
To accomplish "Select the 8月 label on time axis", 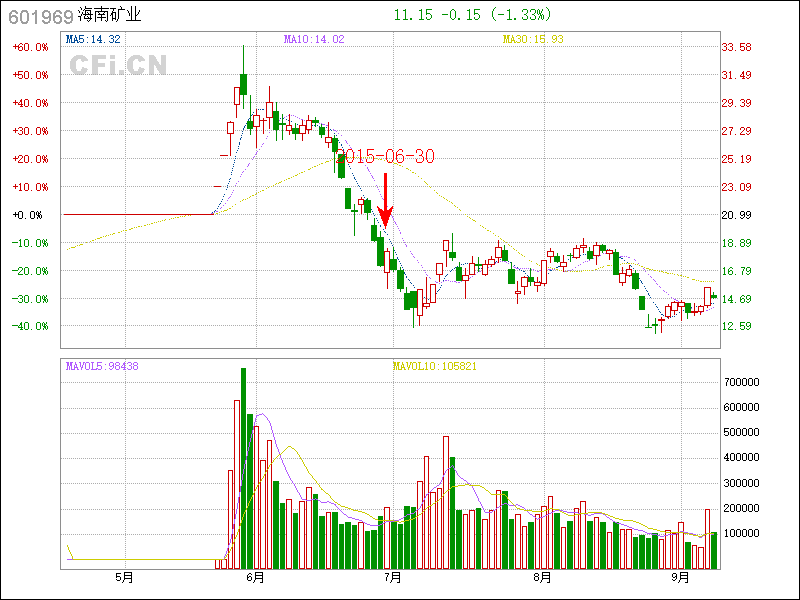I will pos(542,577).
